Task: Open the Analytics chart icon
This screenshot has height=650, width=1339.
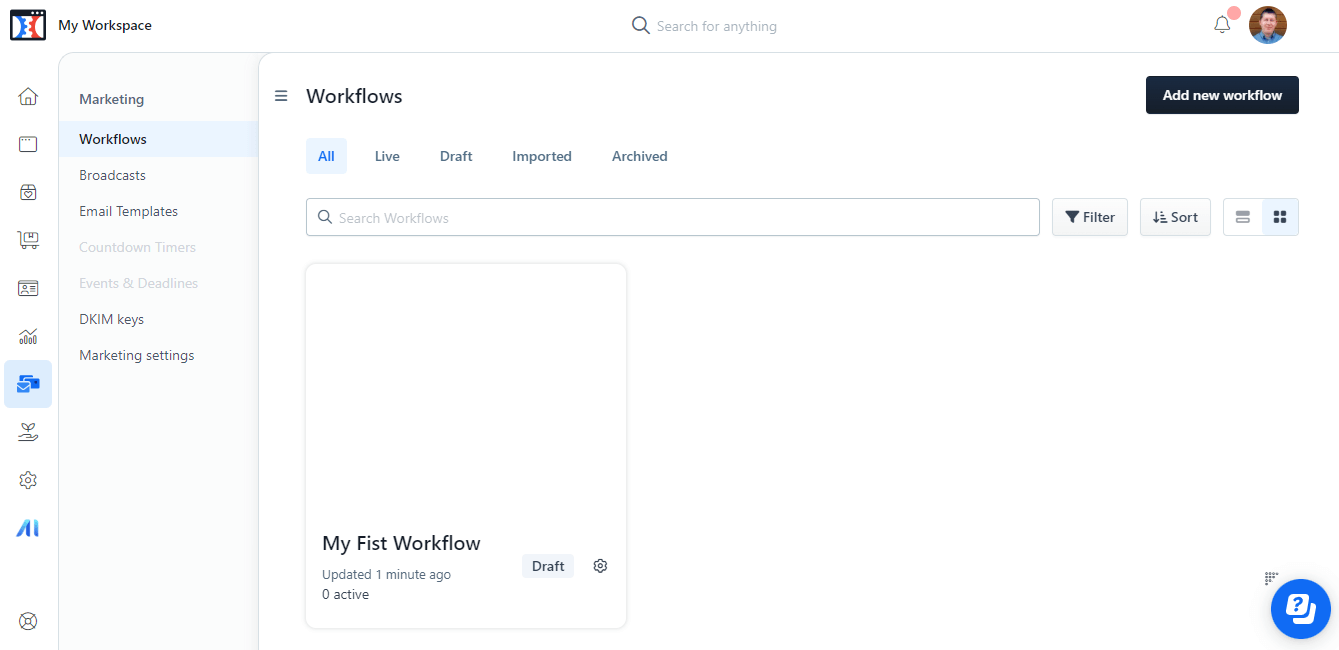Action: pyautogui.click(x=27, y=335)
